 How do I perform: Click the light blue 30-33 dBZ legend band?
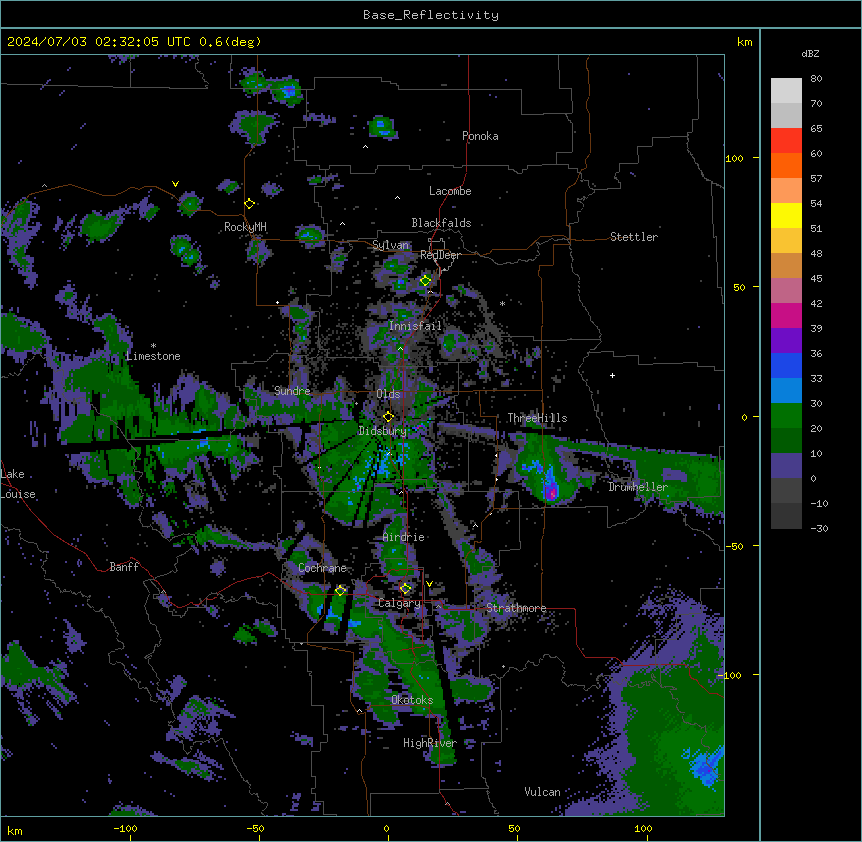(786, 391)
